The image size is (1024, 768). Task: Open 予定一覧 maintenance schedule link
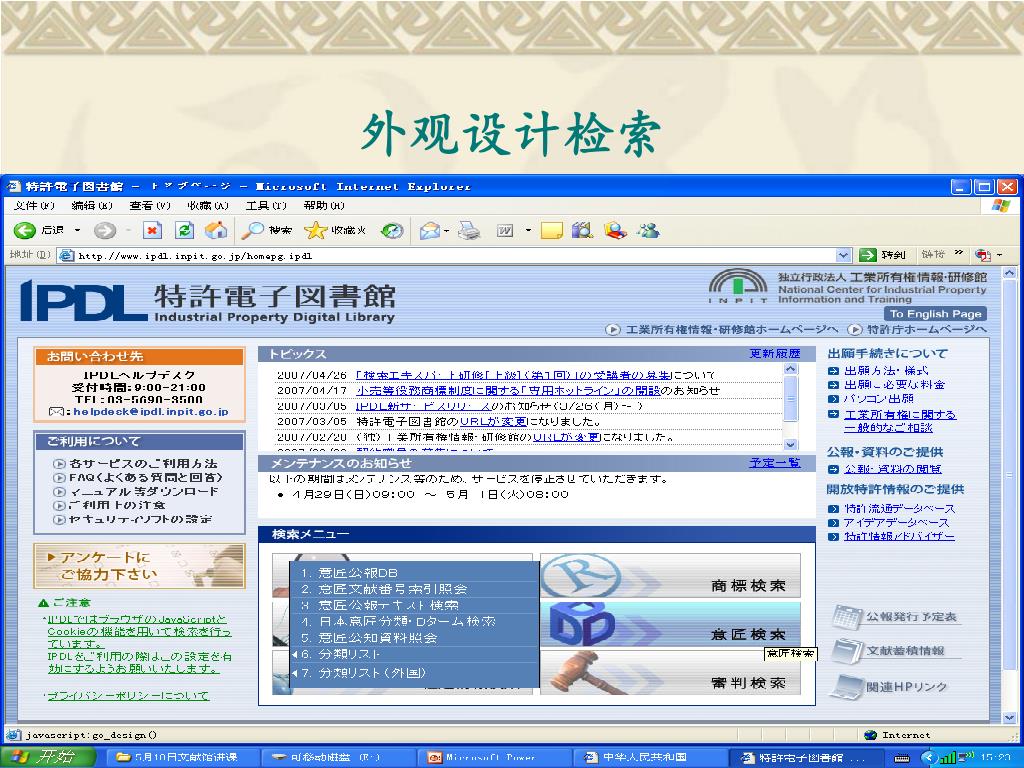point(775,463)
